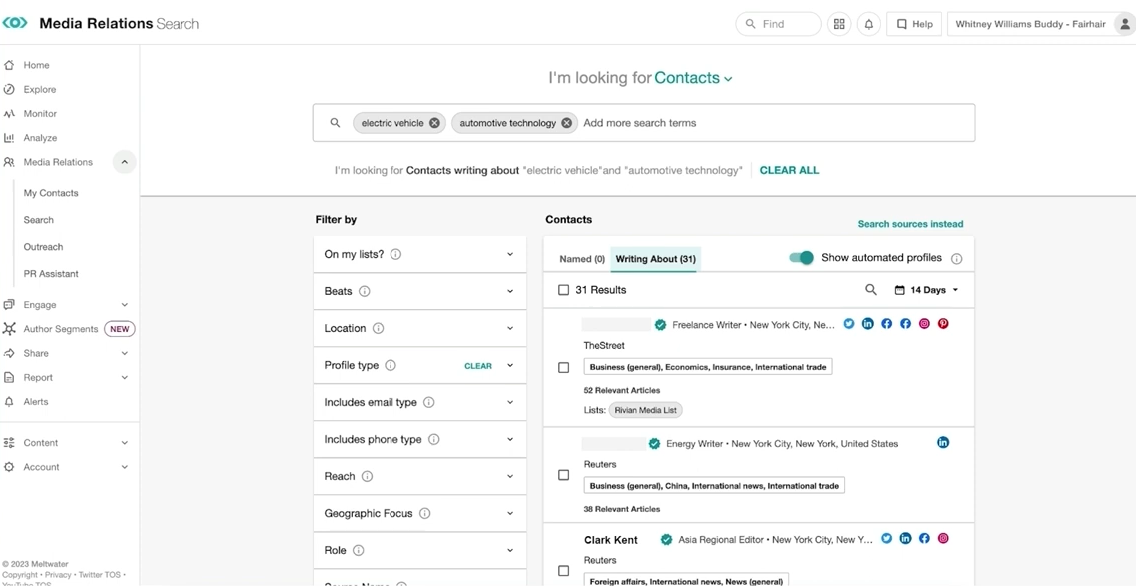Screen dimensions: 1136x586
Task: Click Search sources instead link
Action: click(x=910, y=224)
